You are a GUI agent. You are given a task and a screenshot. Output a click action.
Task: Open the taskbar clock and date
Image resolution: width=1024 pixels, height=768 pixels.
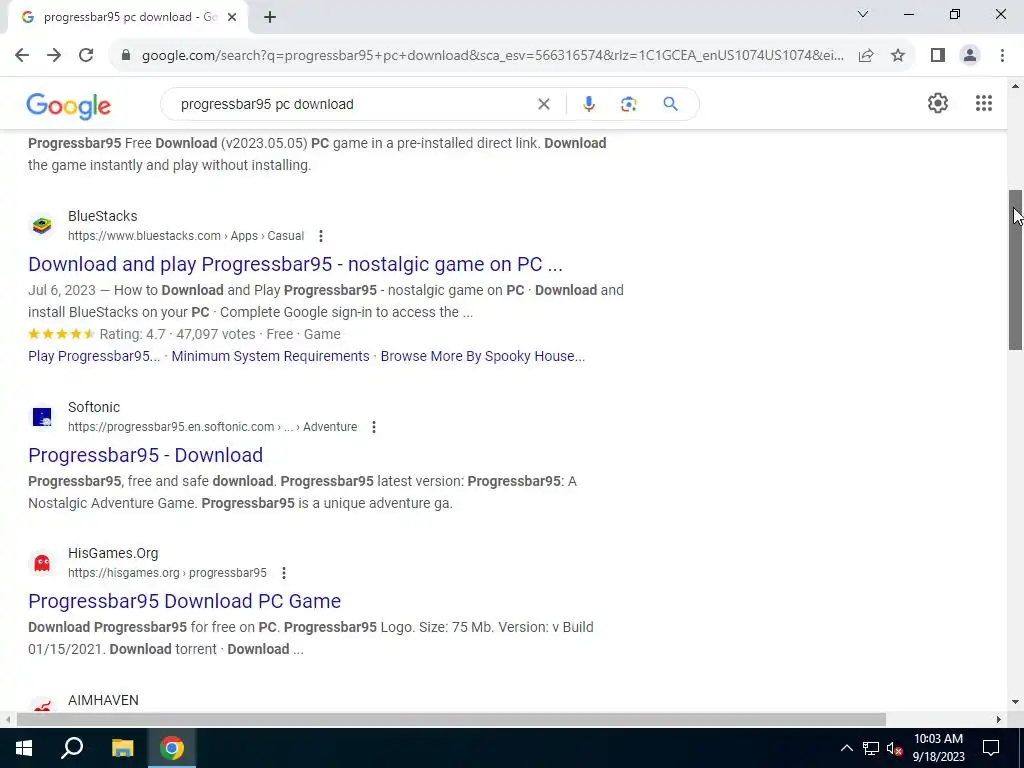(938, 748)
